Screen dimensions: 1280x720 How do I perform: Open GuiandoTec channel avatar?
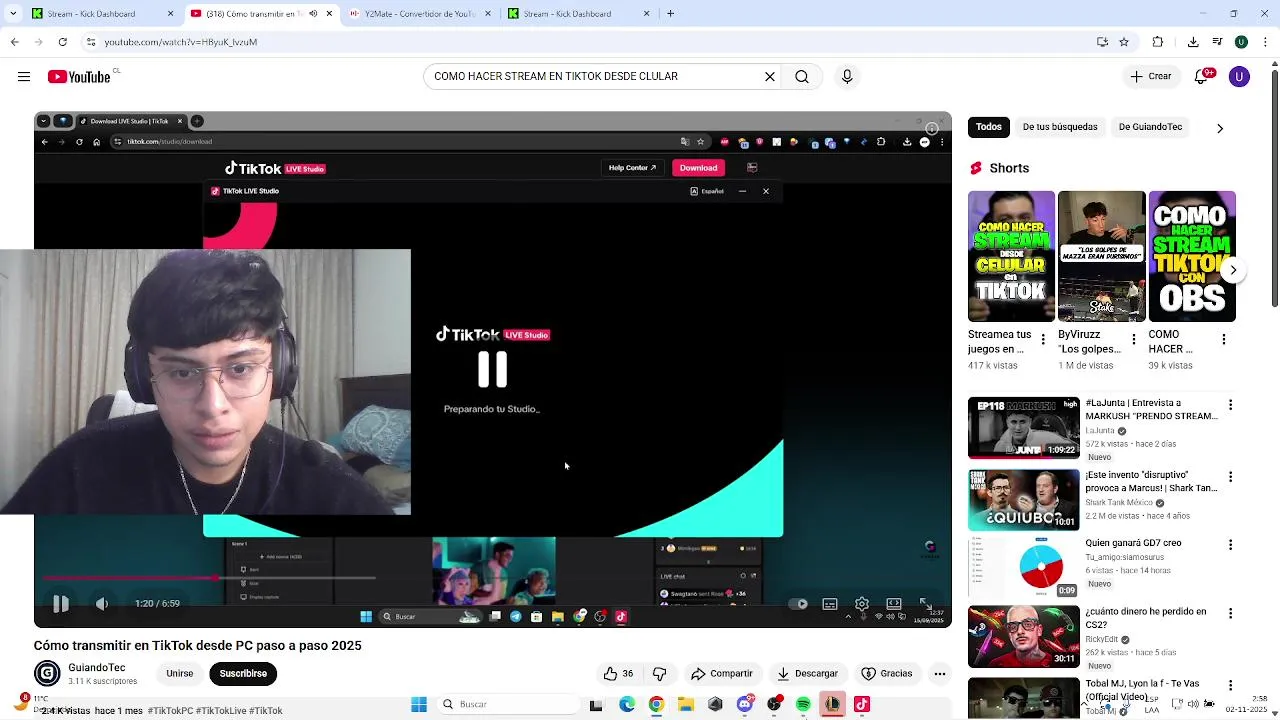pos(47,674)
